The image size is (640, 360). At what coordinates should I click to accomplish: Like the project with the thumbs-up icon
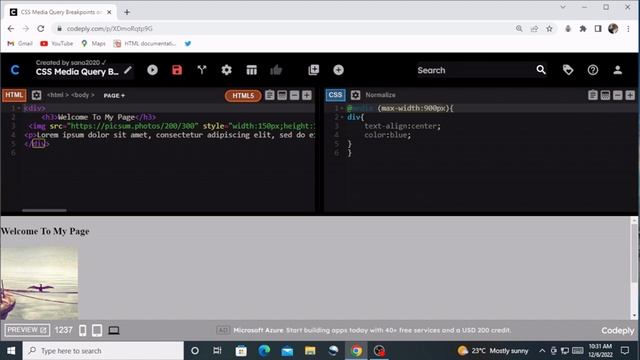click(x=276, y=70)
